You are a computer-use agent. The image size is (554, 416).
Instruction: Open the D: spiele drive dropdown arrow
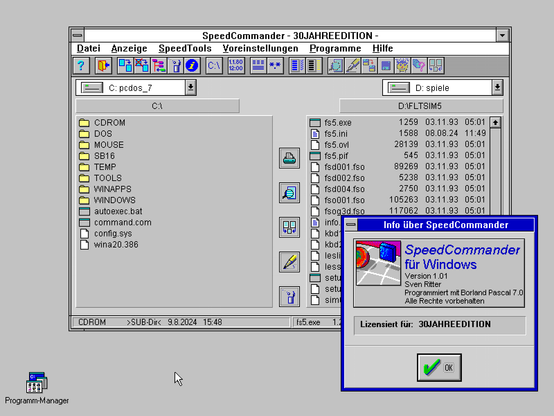497,87
